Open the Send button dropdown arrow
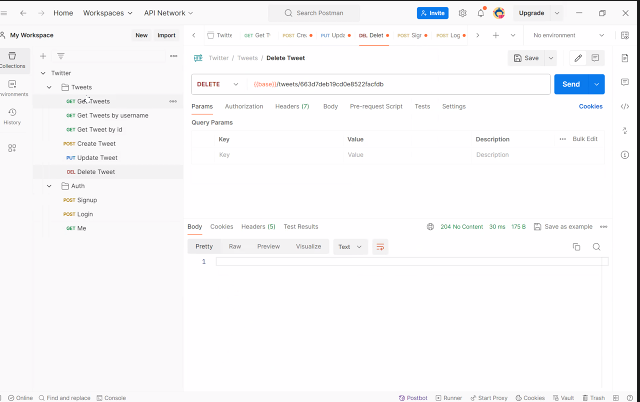640x402 pixels. click(x=596, y=84)
